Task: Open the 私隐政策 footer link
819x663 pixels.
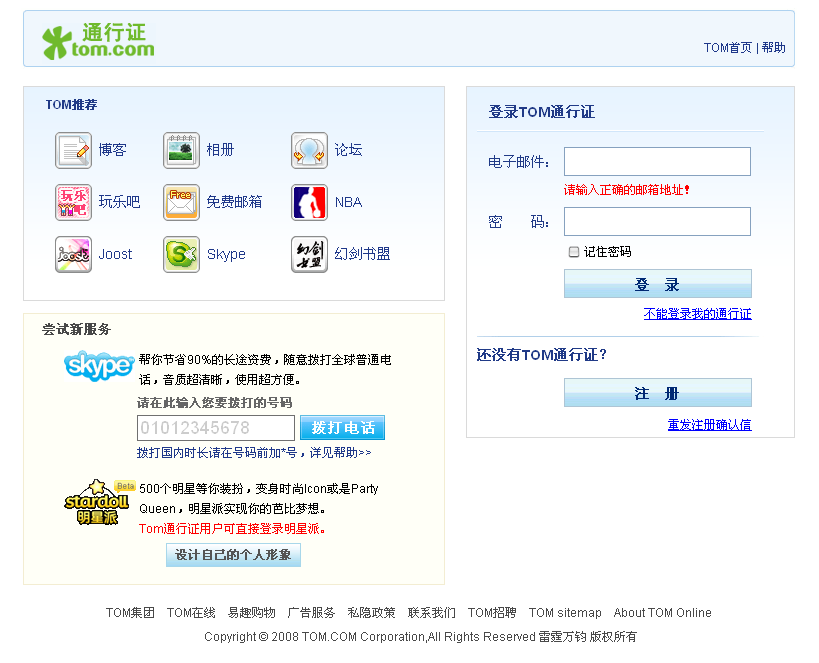Action: (x=371, y=612)
